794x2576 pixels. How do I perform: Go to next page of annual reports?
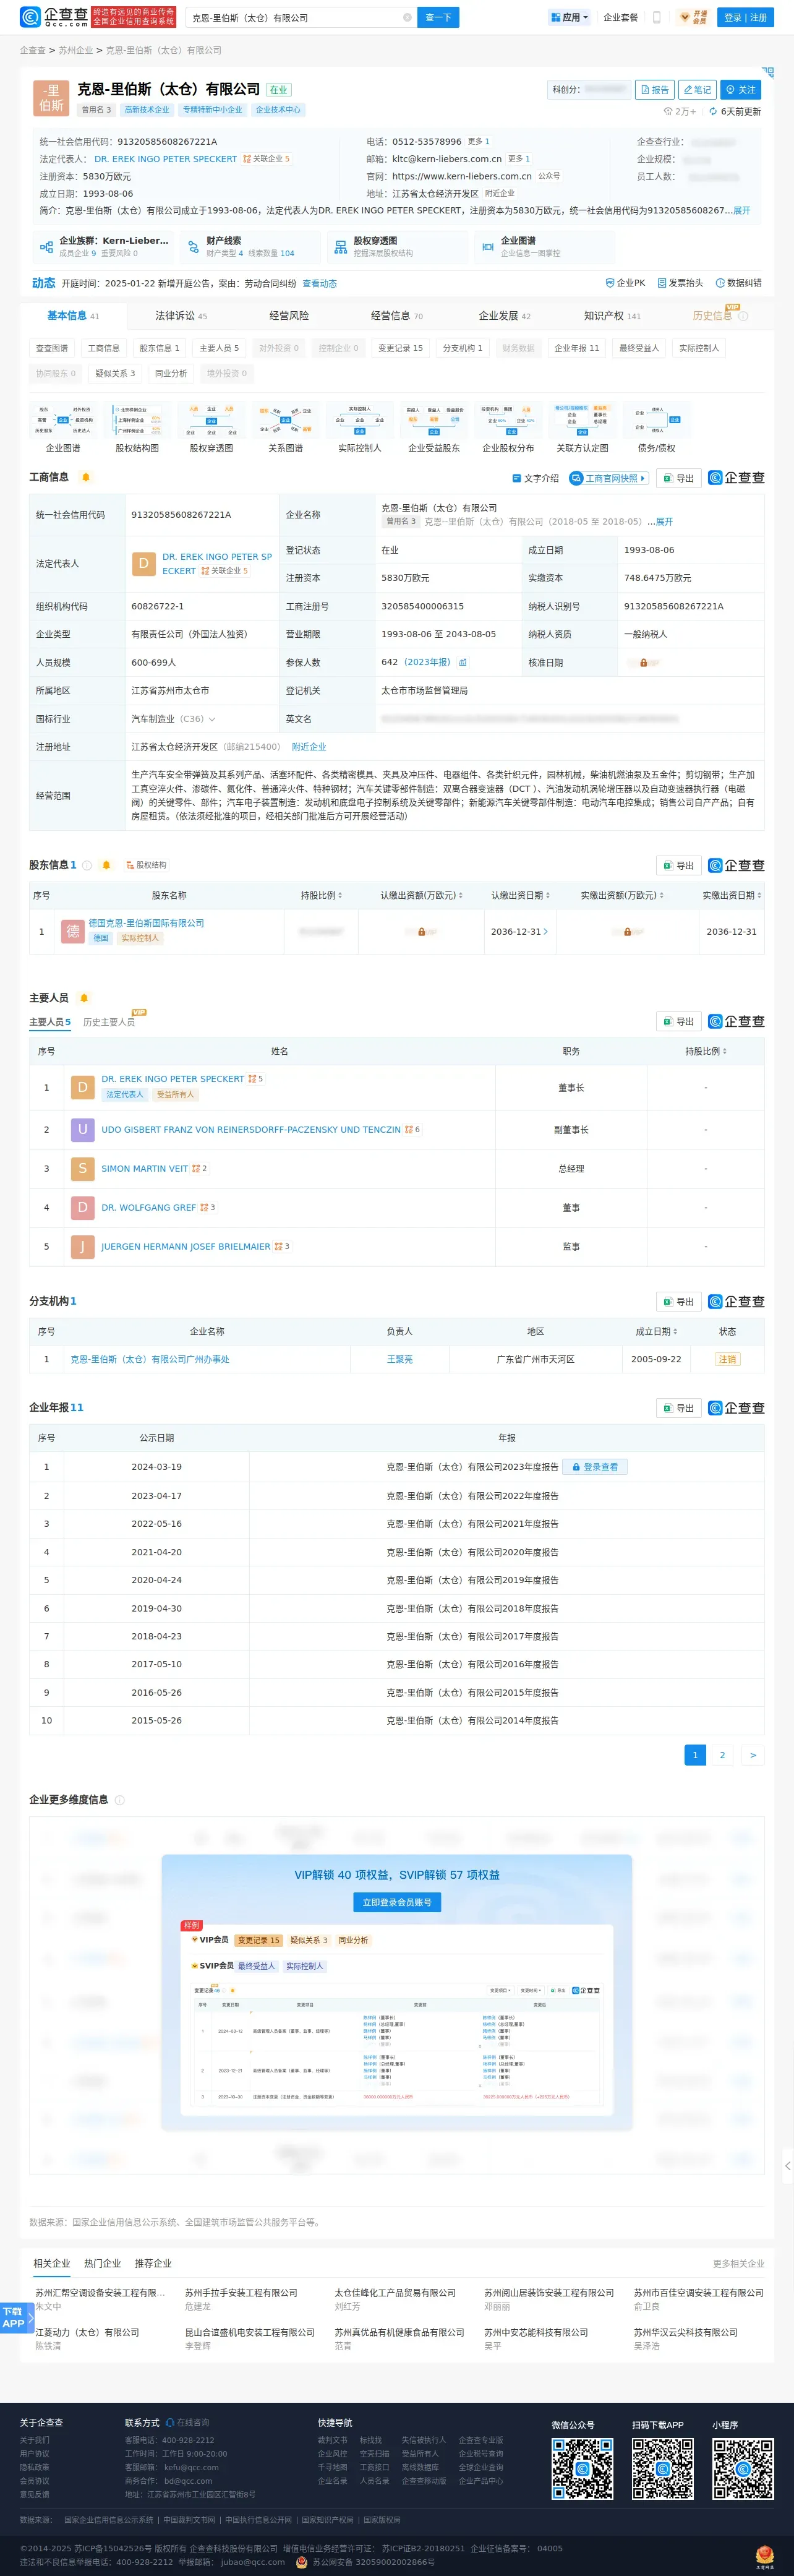(753, 1754)
